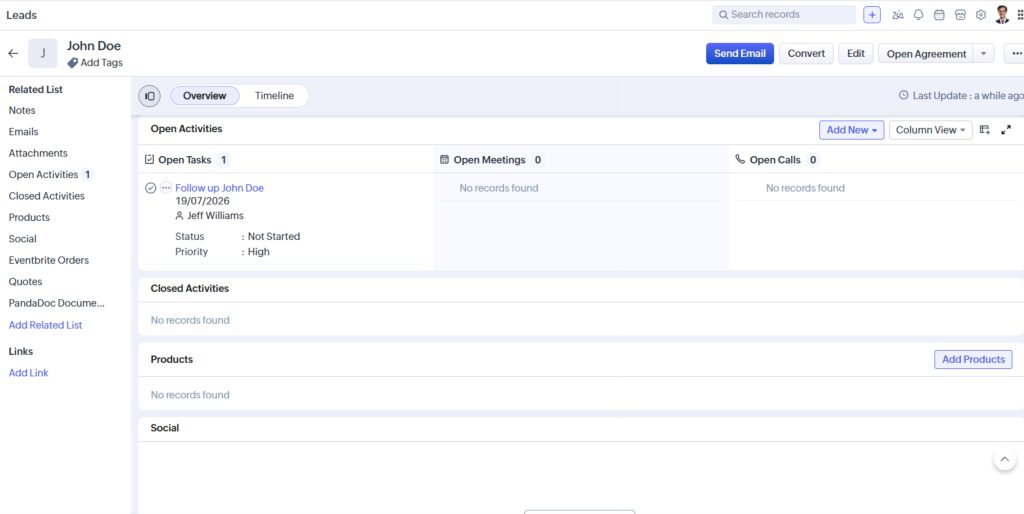Screen dimensions: 1024x514
Task: Open the user profile avatar
Action: tap(1002, 14)
